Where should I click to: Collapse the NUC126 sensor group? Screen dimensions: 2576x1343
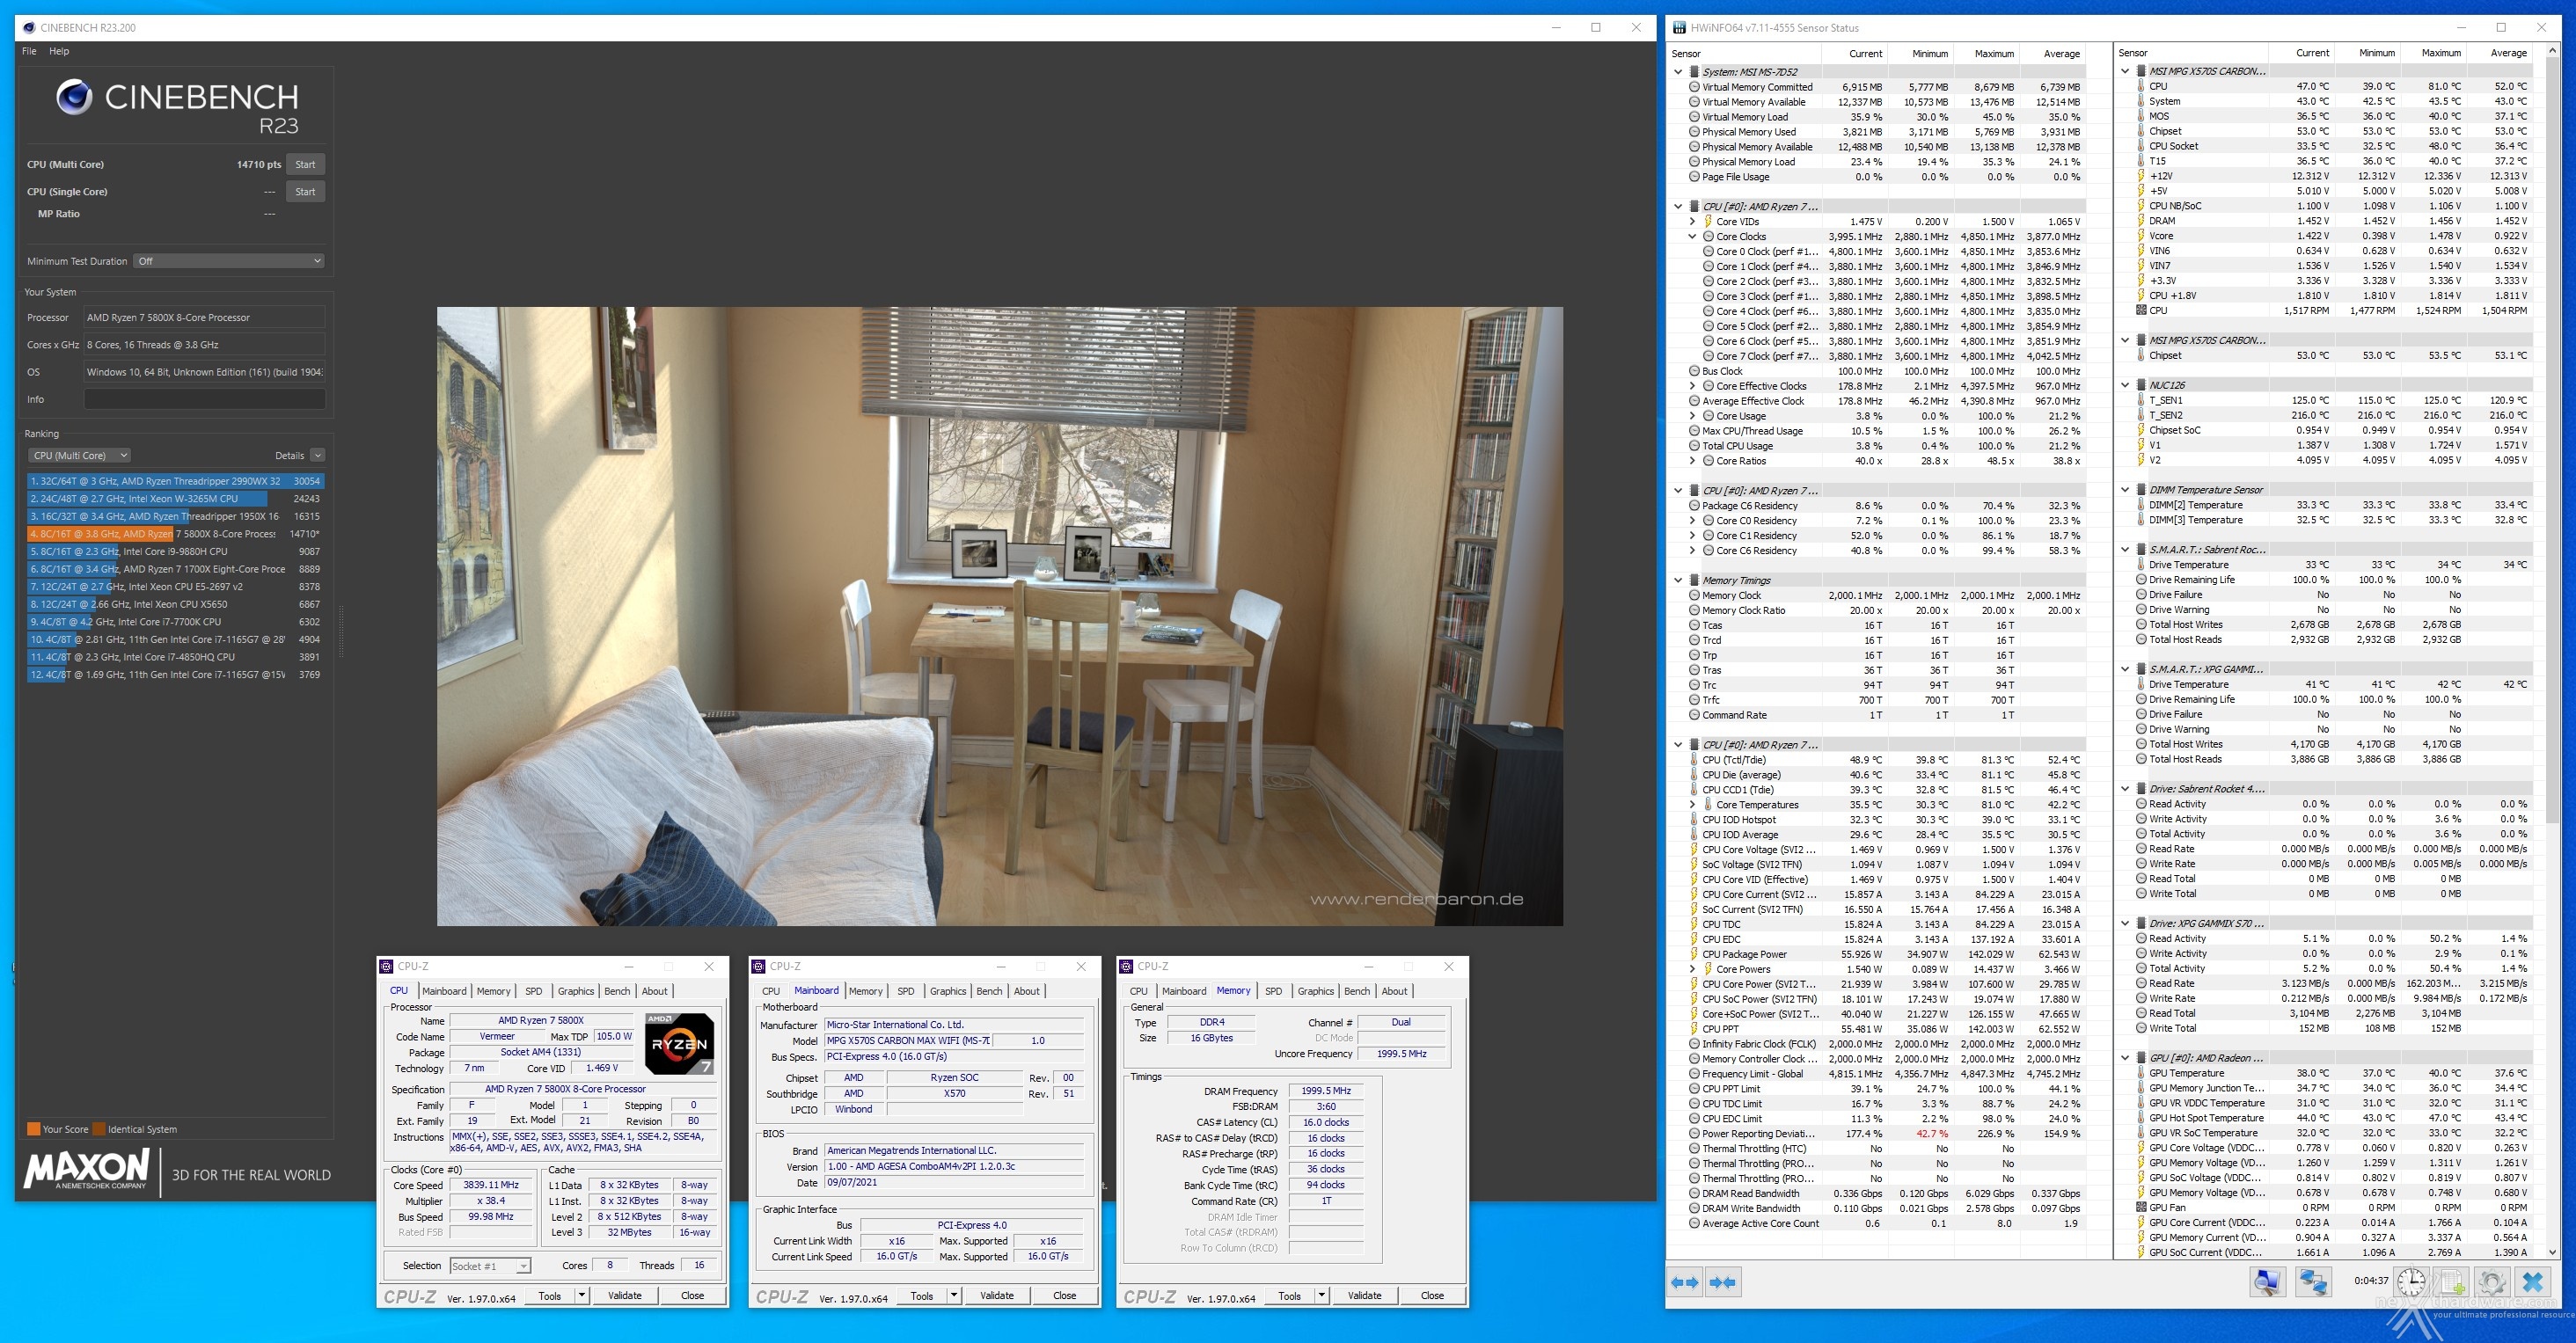point(2125,385)
